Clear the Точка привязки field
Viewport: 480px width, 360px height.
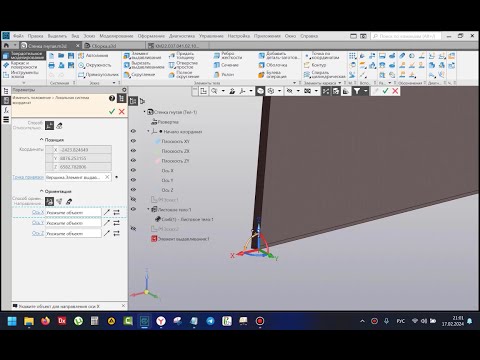(x=107, y=177)
